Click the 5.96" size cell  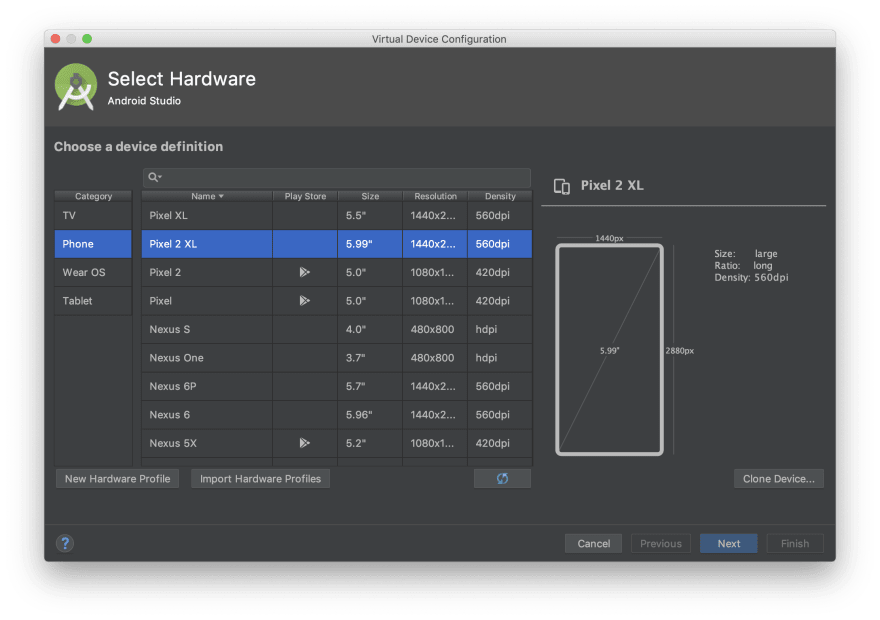(370, 415)
